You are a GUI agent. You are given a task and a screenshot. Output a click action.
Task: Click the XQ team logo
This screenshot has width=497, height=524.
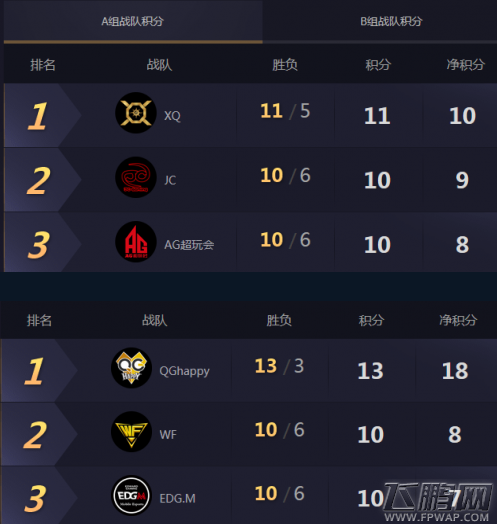[x=136, y=113]
